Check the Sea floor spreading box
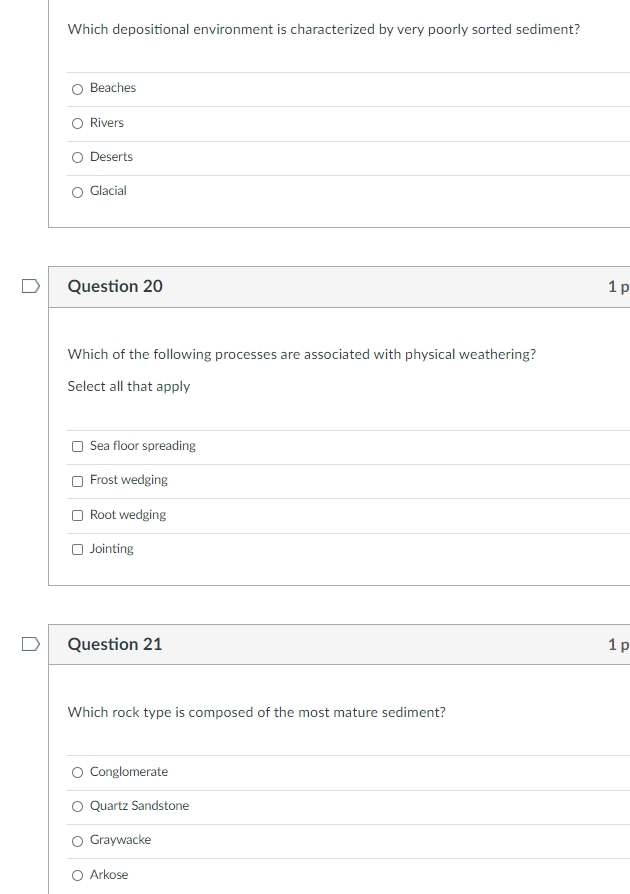The image size is (630, 894). coord(78,447)
